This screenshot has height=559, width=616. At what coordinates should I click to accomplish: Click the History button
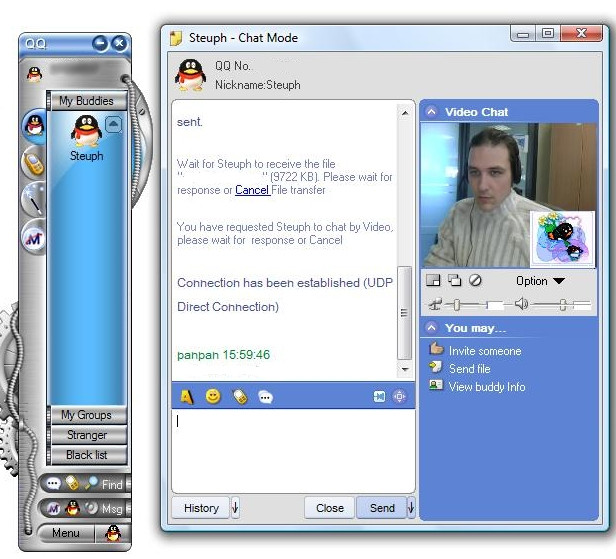(201, 508)
